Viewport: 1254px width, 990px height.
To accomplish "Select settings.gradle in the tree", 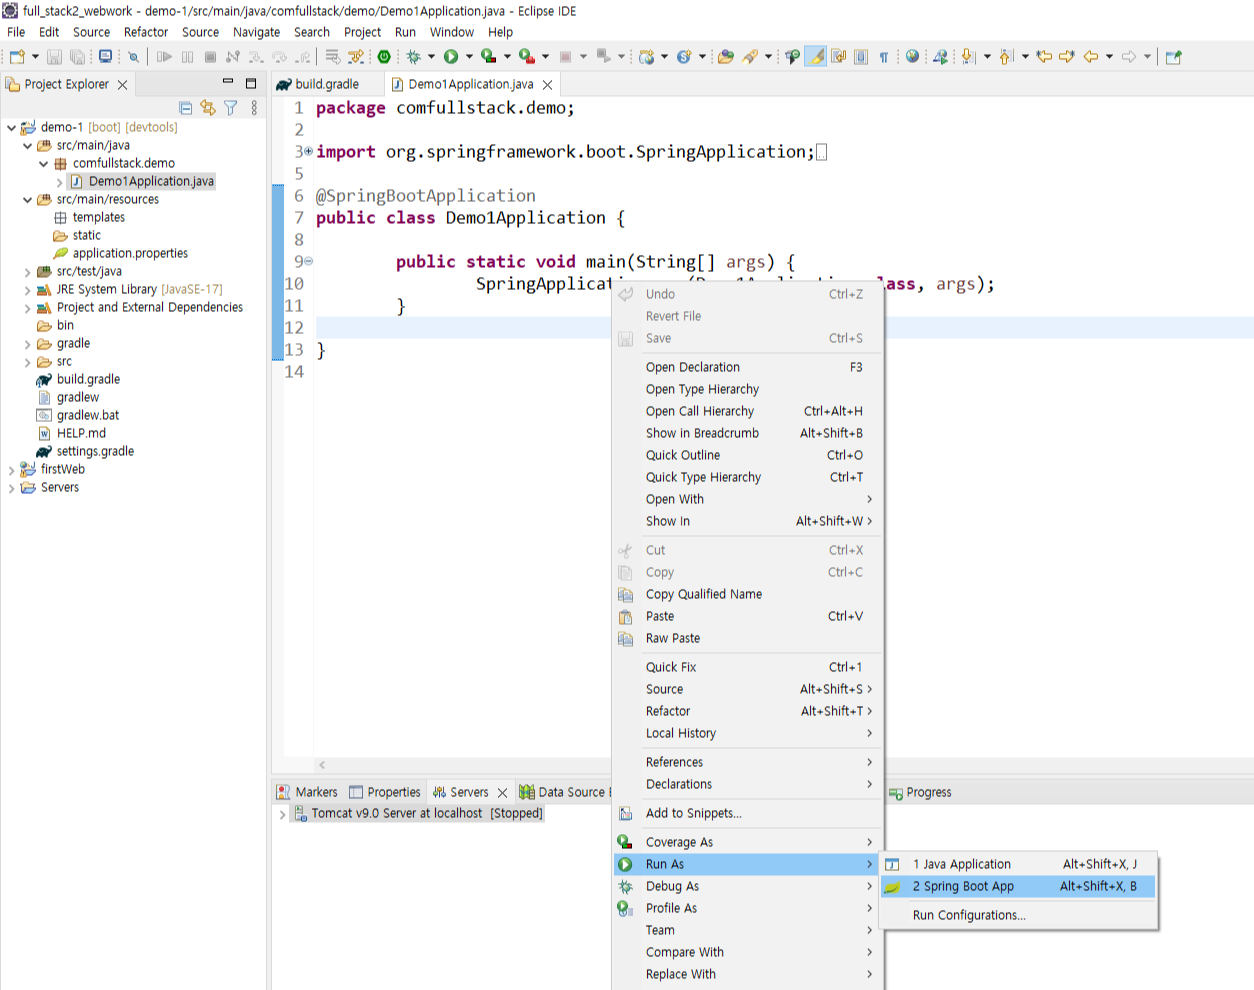I will point(95,451).
